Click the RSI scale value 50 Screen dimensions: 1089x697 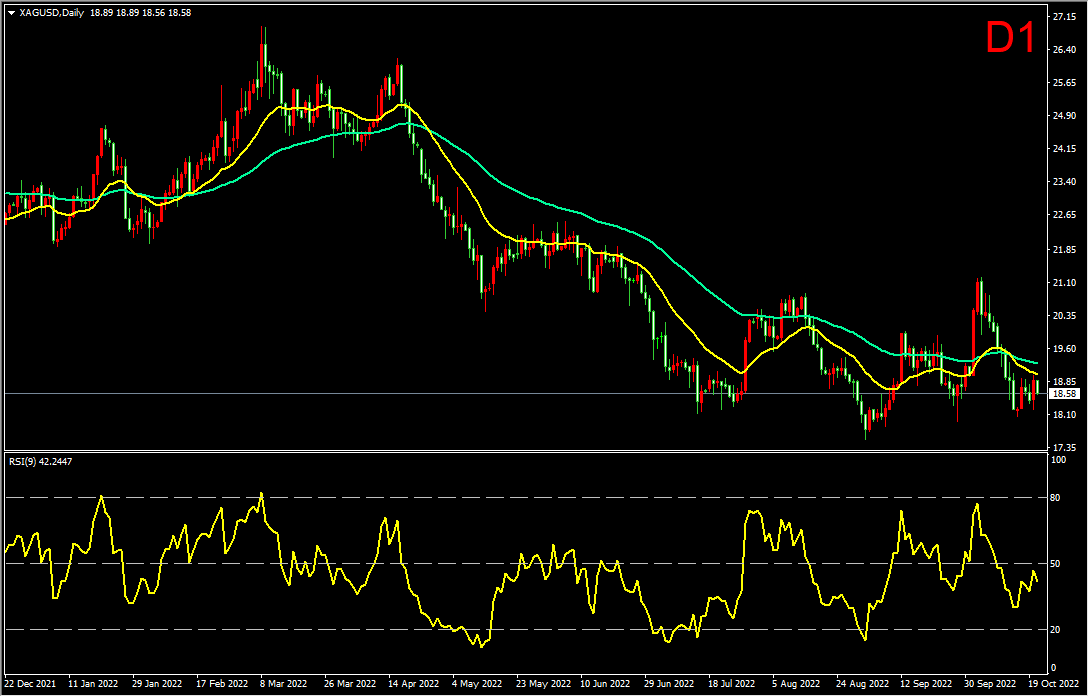click(x=1055, y=564)
